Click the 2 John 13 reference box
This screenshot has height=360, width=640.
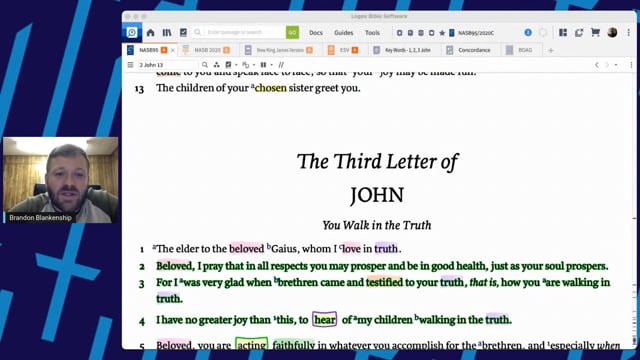point(168,65)
